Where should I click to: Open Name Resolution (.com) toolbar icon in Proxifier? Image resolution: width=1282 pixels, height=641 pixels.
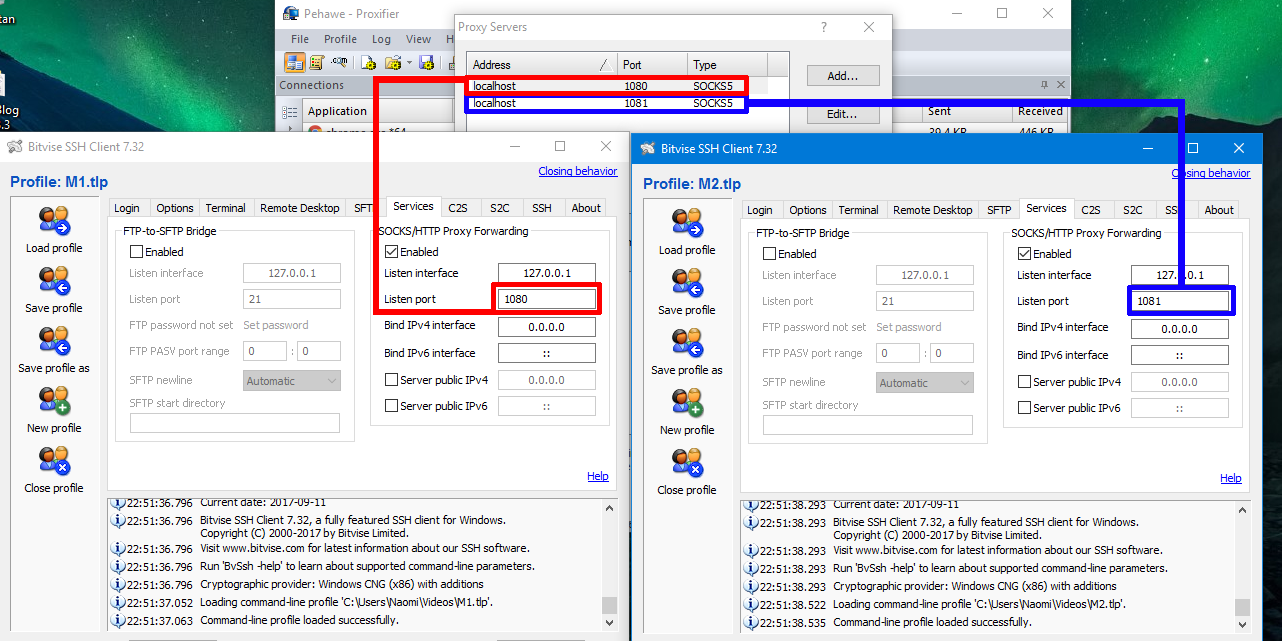coord(340,63)
